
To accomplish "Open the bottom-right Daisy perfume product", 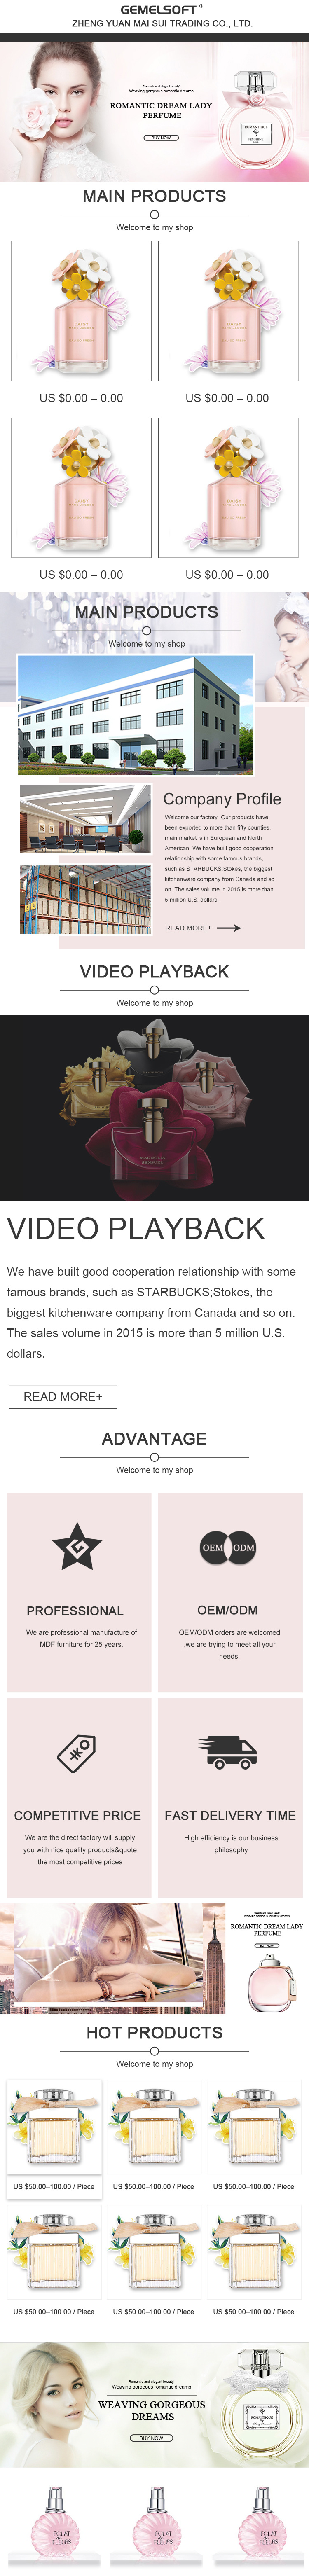I will coord(228,488).
